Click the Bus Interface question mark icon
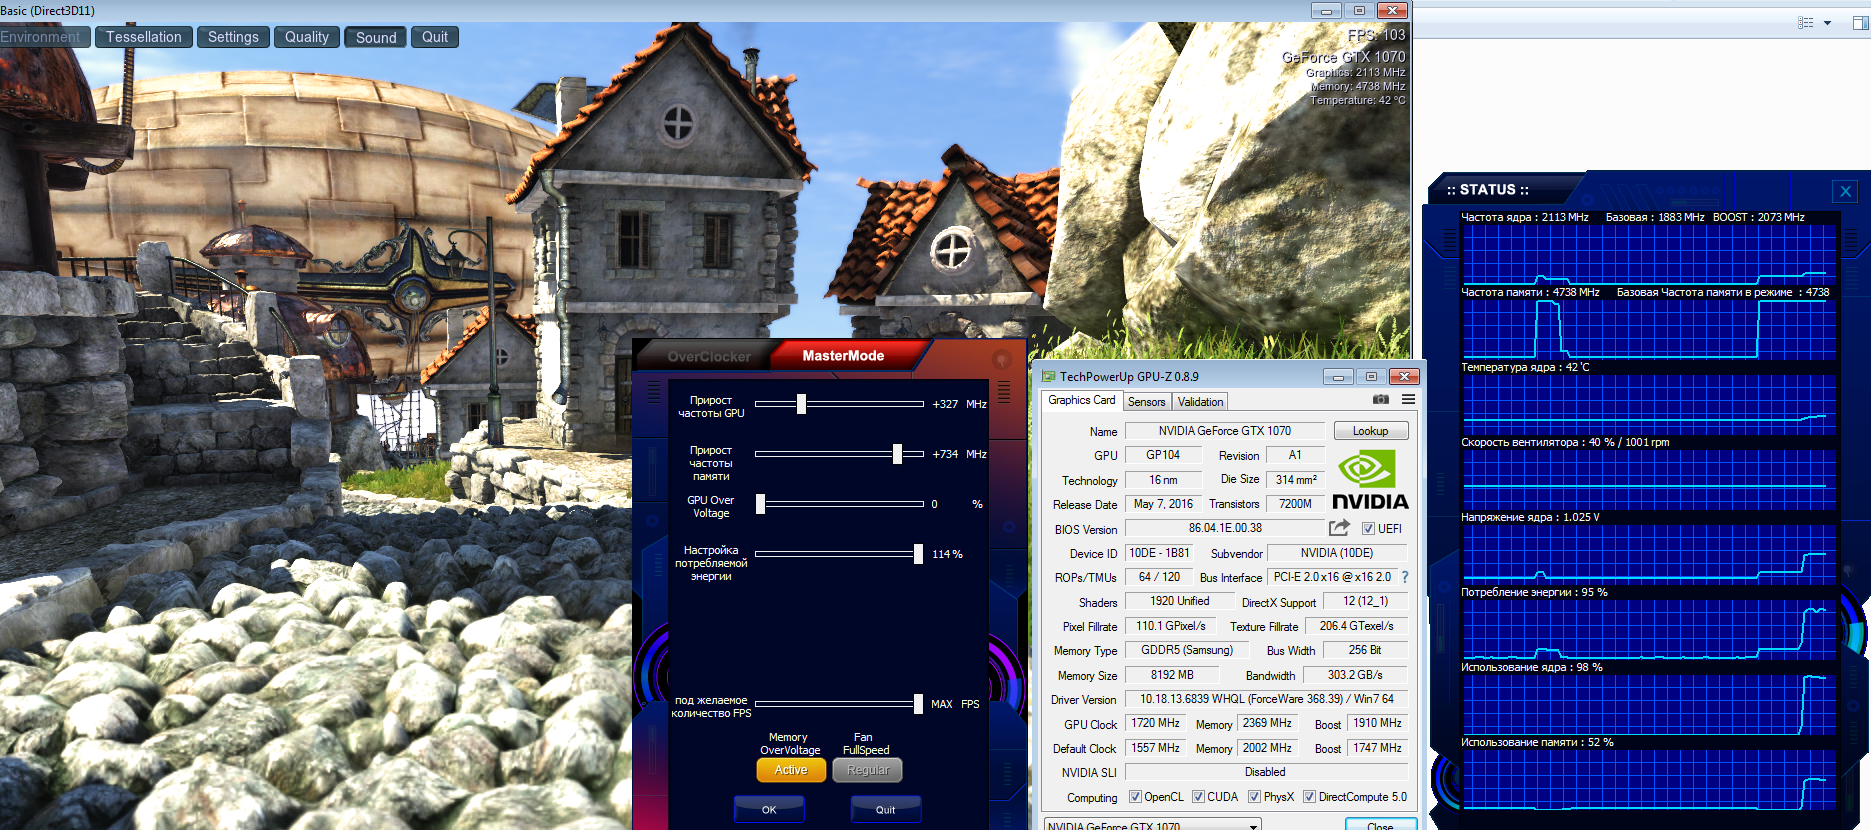The image size is (1871, 830). point(1405,577)
